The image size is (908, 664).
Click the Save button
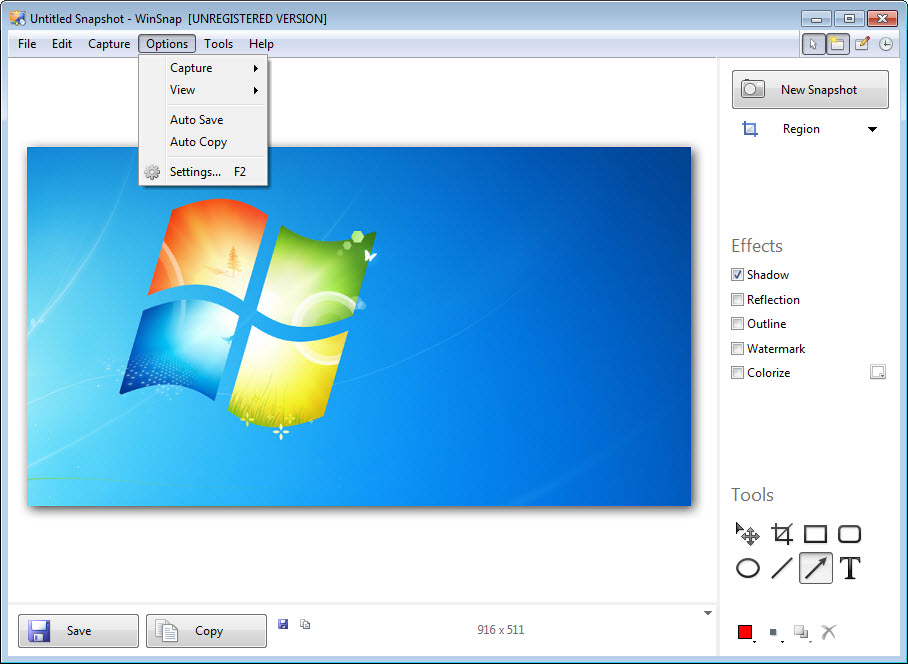tap(78, 630)
